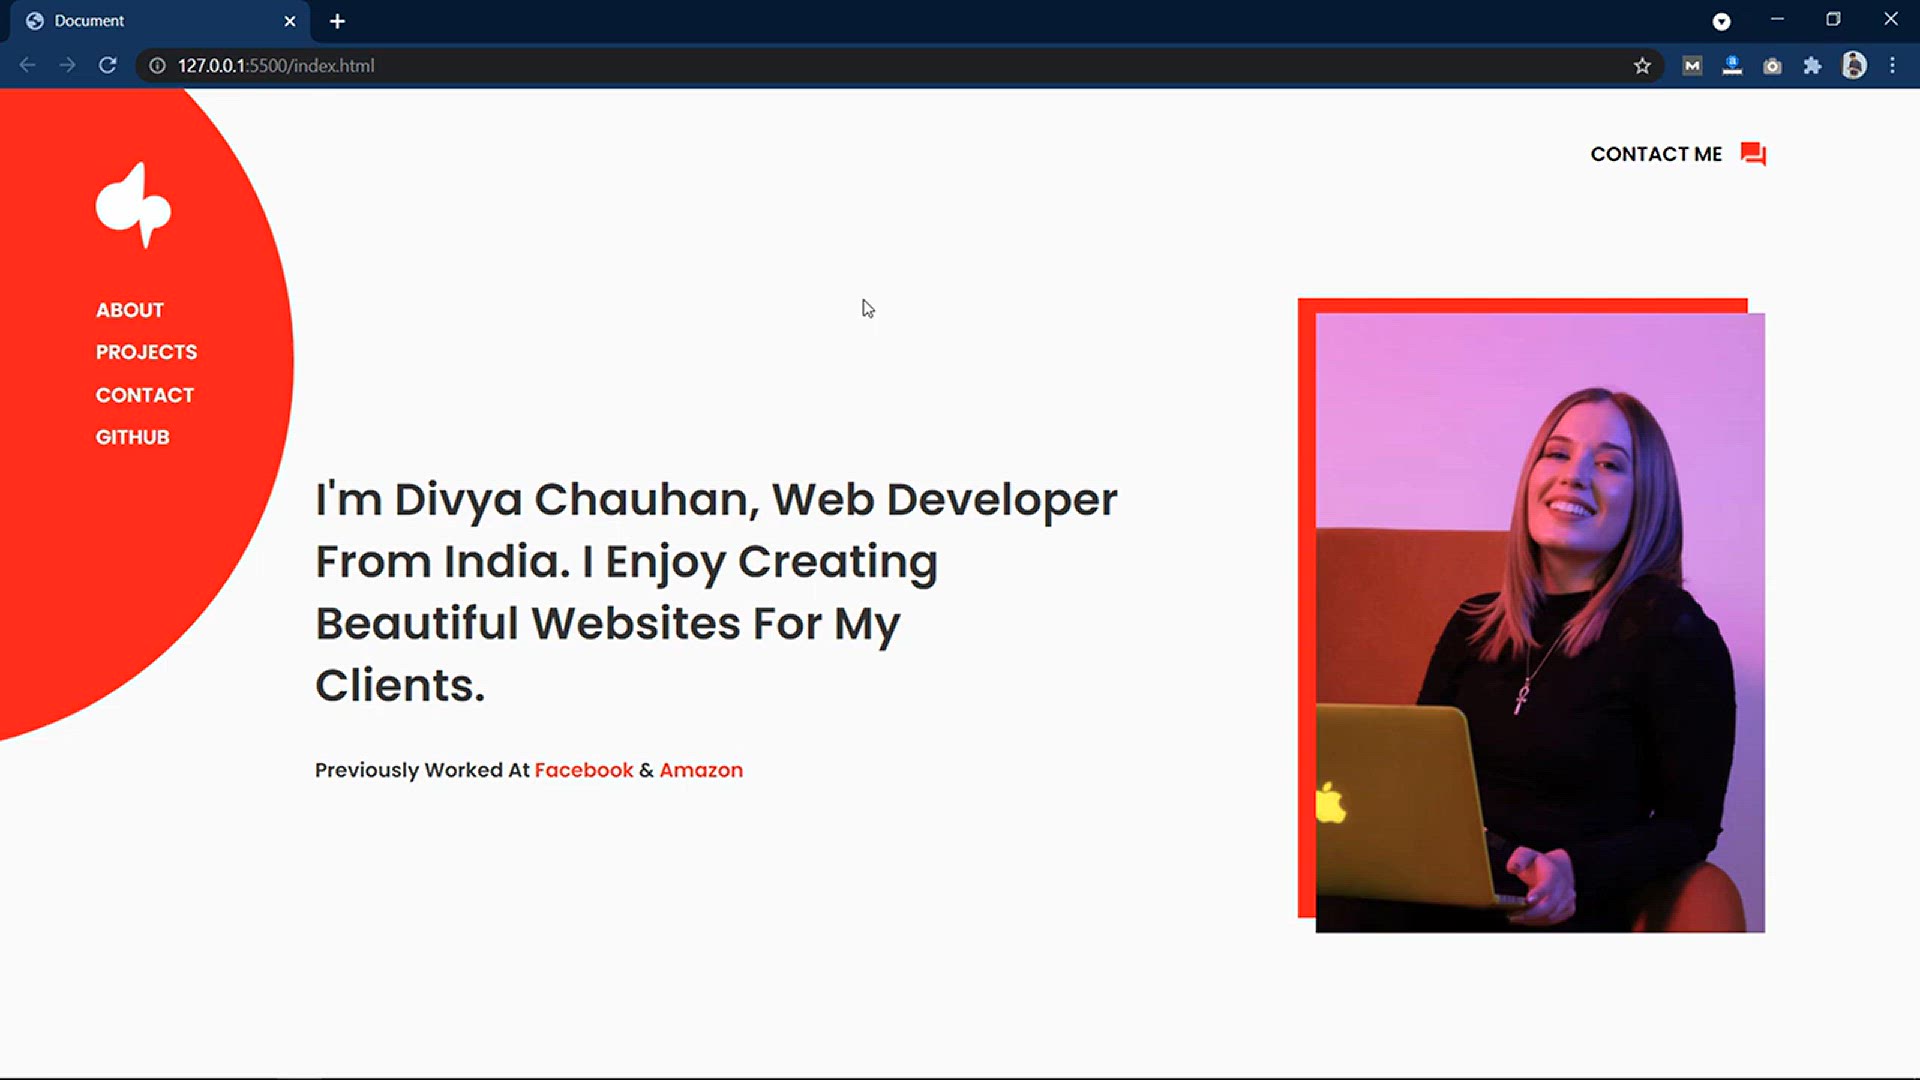
Task: Minimize the browser window
Action: (1777, 19)
